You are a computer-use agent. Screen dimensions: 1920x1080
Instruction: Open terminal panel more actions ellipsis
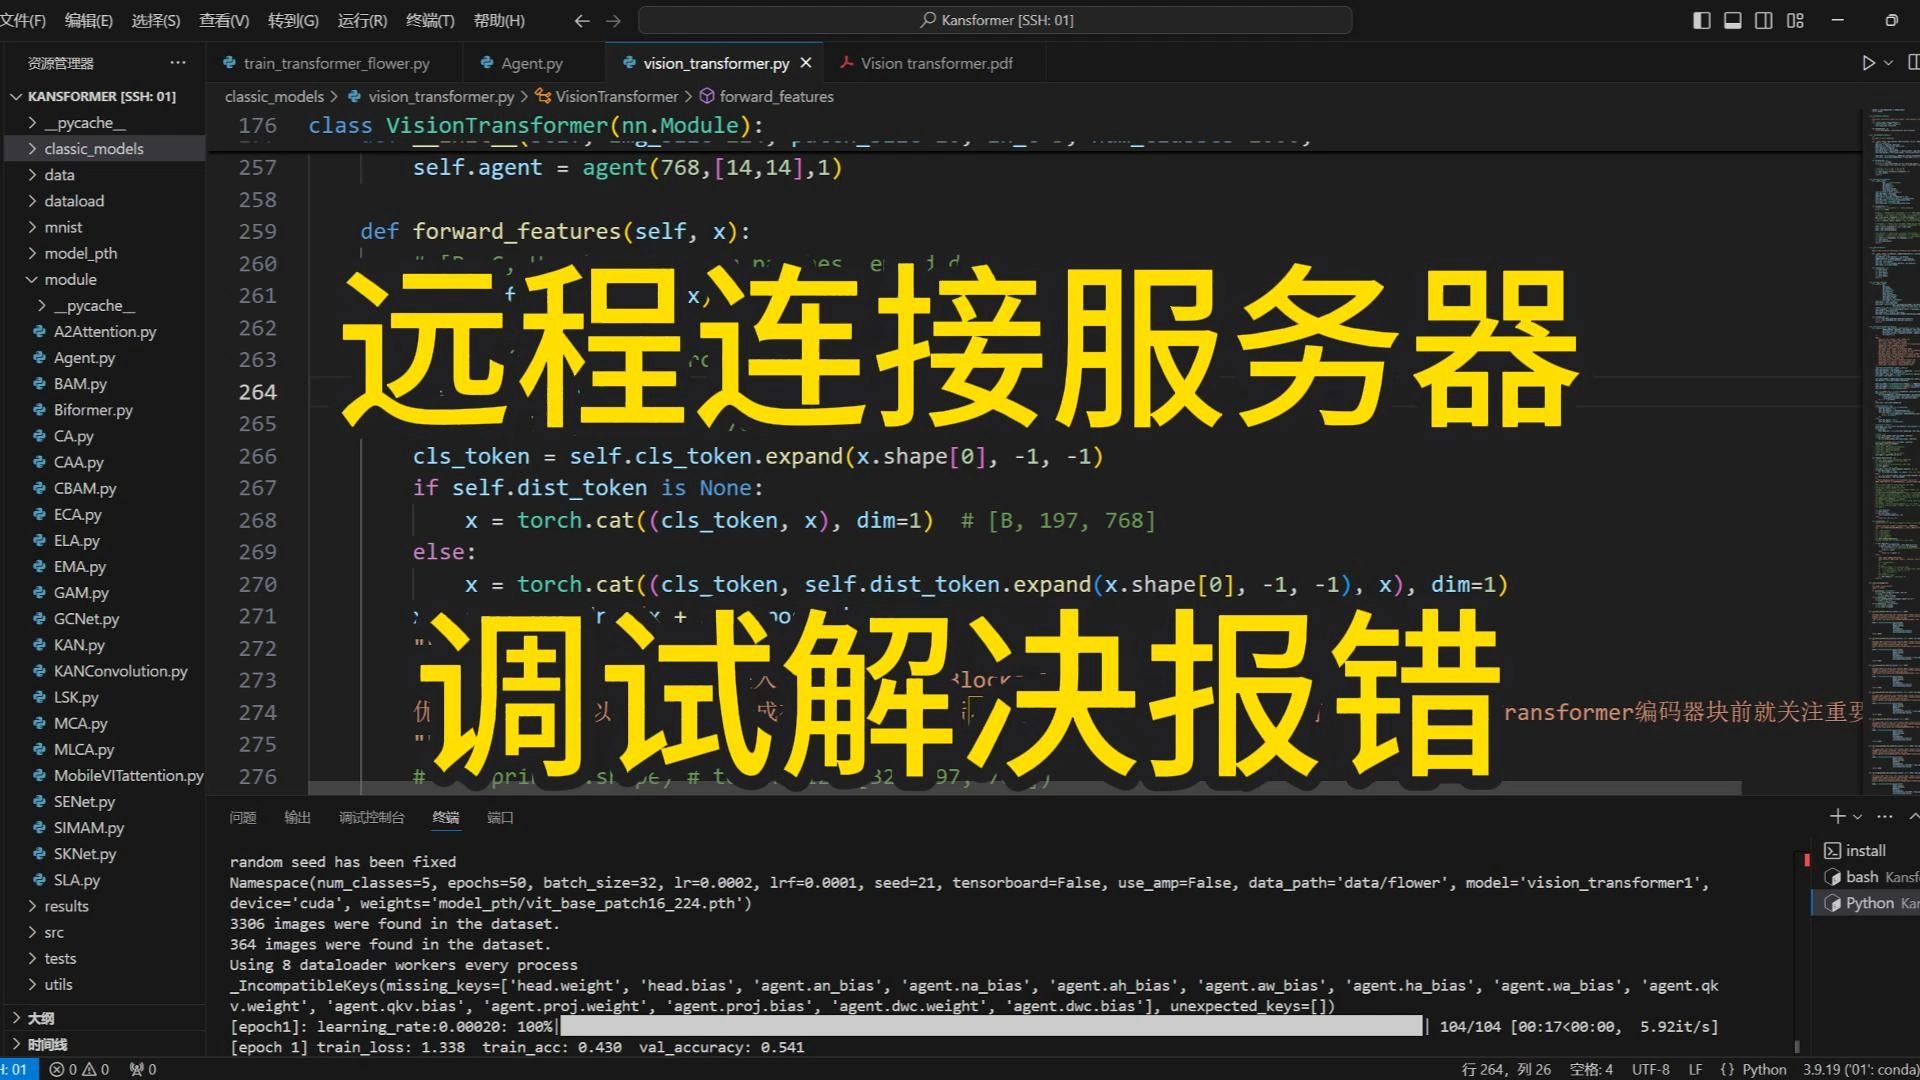point(1885,816)
